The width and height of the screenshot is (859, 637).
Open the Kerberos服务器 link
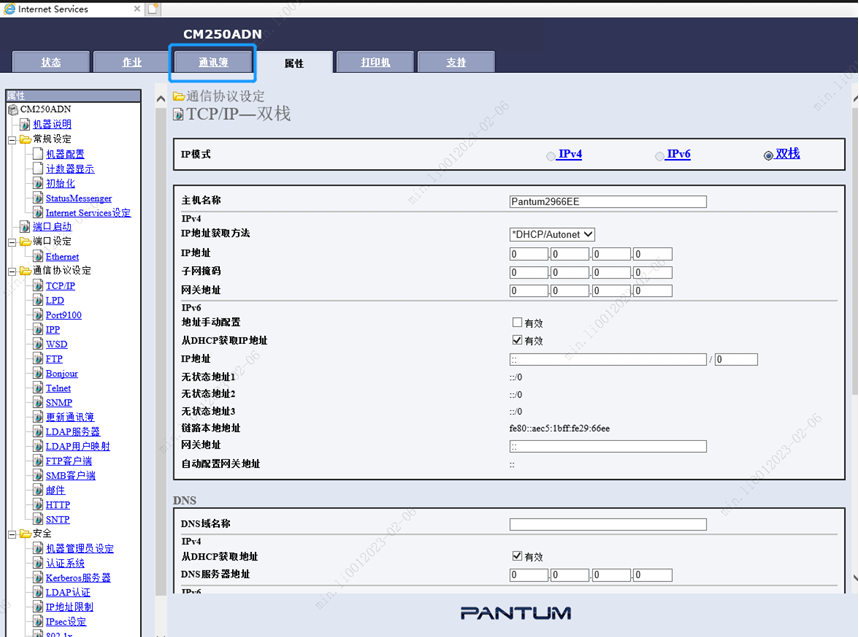pyautogui.click(x=78, y=578)
